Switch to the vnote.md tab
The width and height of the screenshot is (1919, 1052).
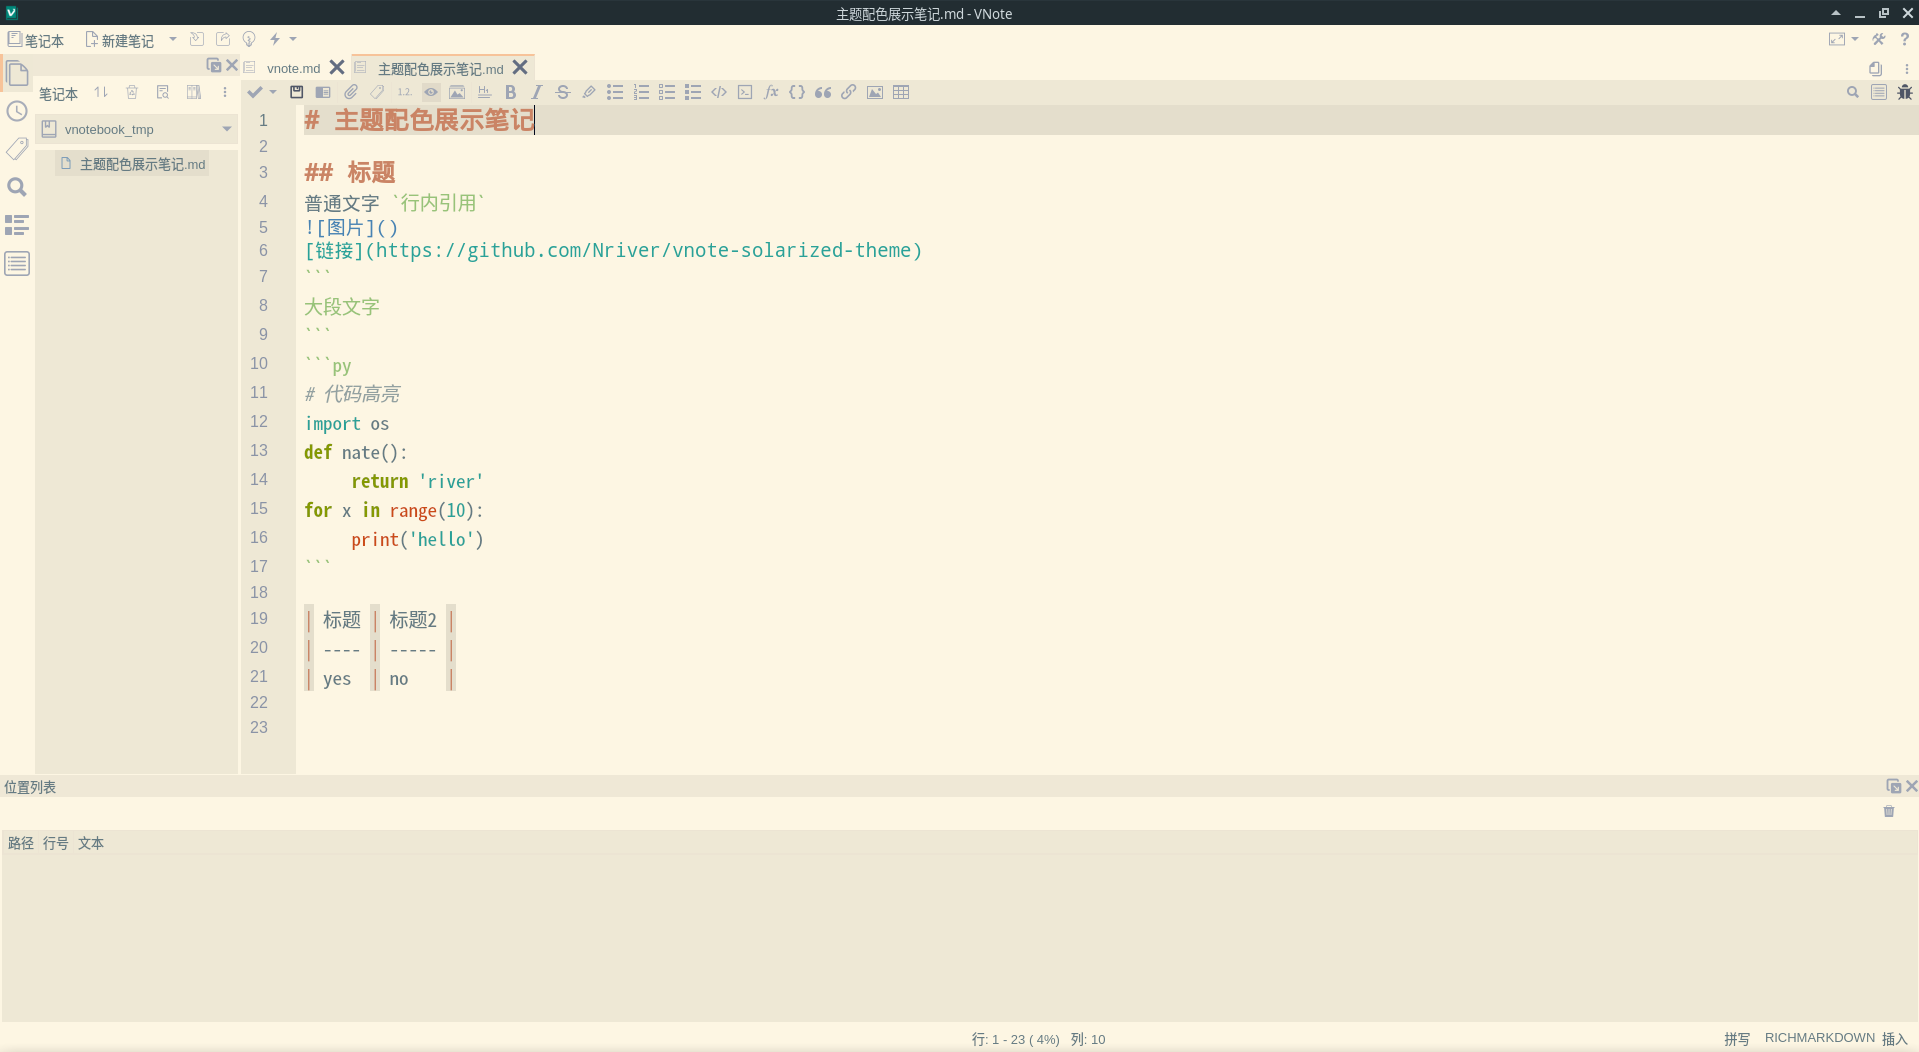coord(293,68)
